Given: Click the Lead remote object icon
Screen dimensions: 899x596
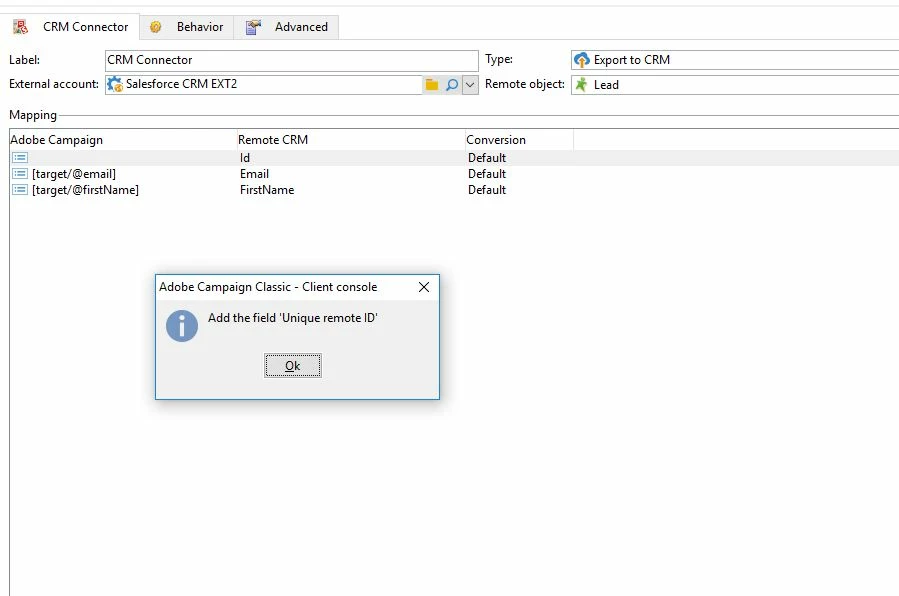Looking at the screenshot, I should pos(581,85).
